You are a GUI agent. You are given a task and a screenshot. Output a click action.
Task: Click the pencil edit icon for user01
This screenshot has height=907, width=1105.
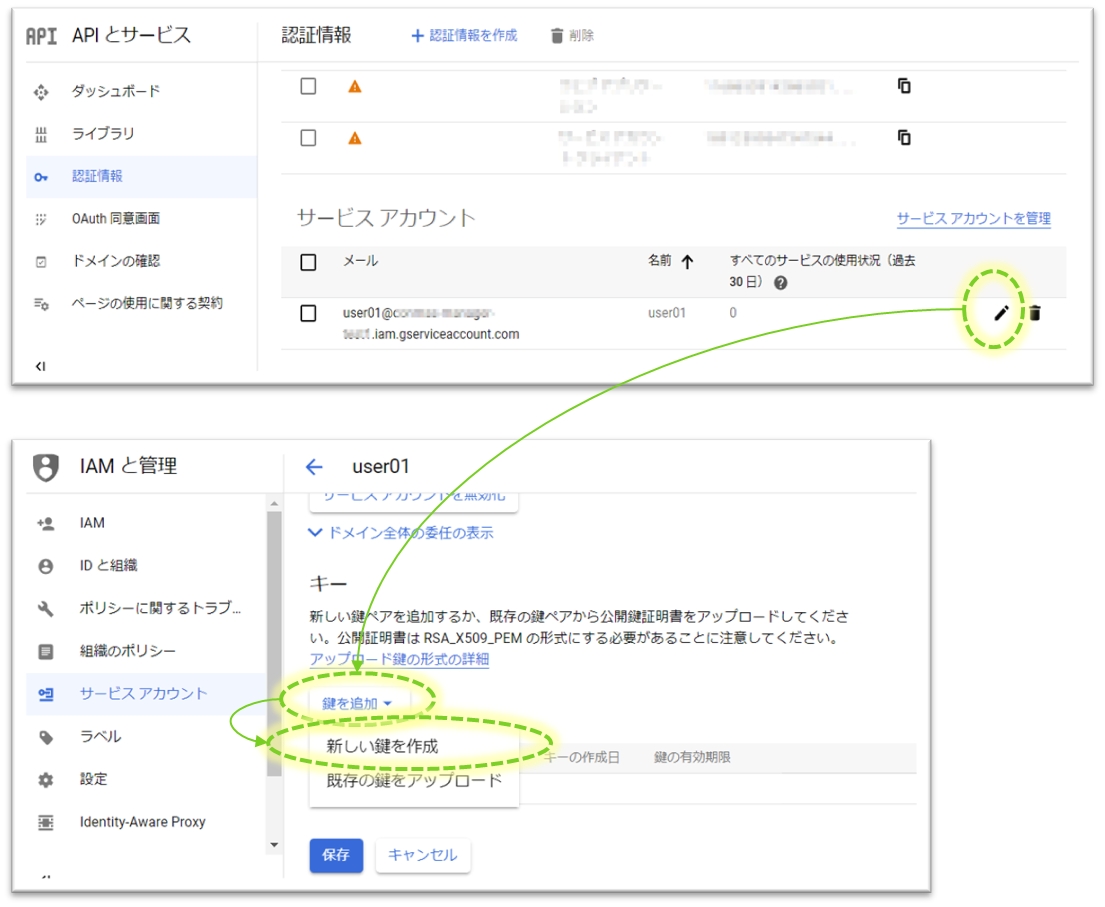[1000, 313]
